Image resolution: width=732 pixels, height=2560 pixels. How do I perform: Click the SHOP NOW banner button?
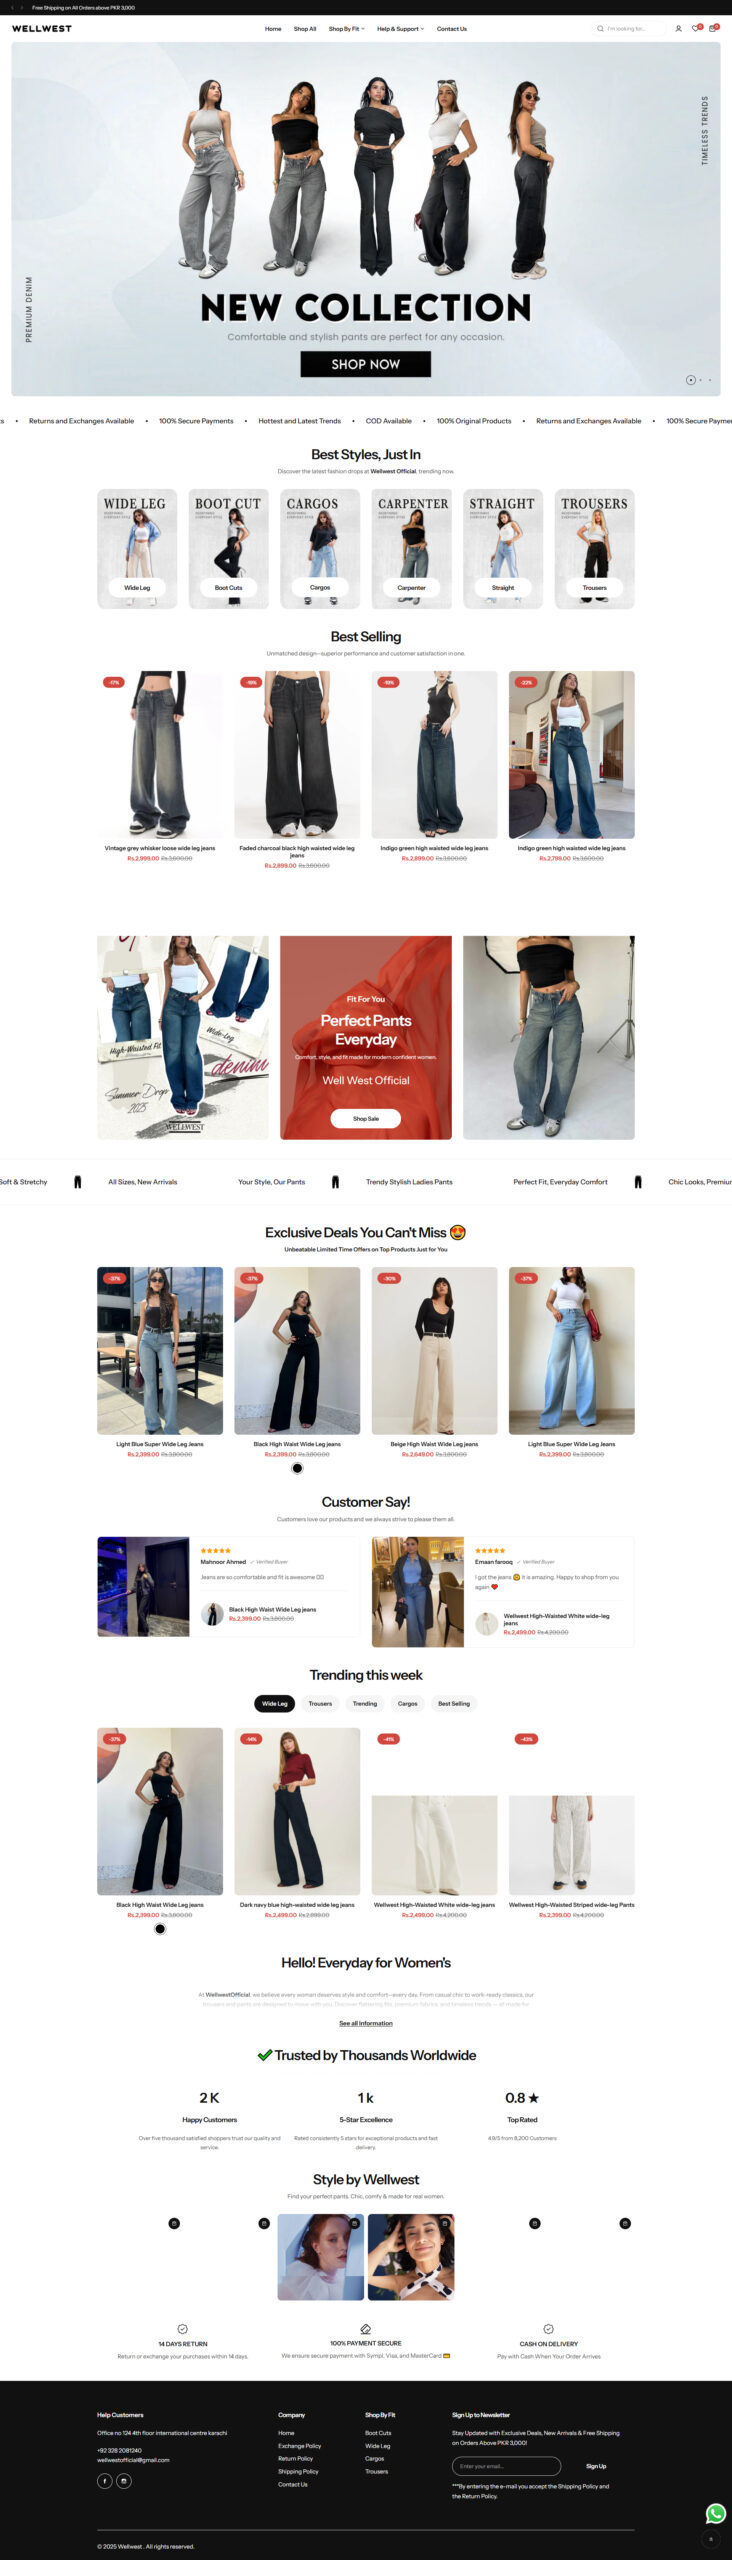point(366,364)
